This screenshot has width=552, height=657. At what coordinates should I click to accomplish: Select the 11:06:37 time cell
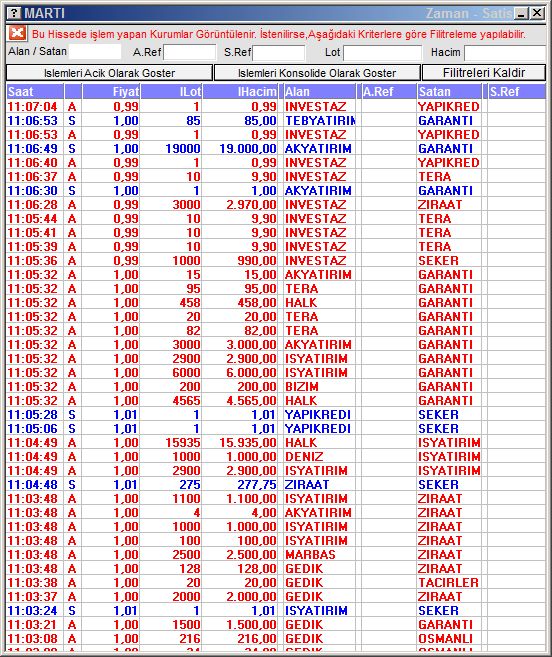click(32, 176)
